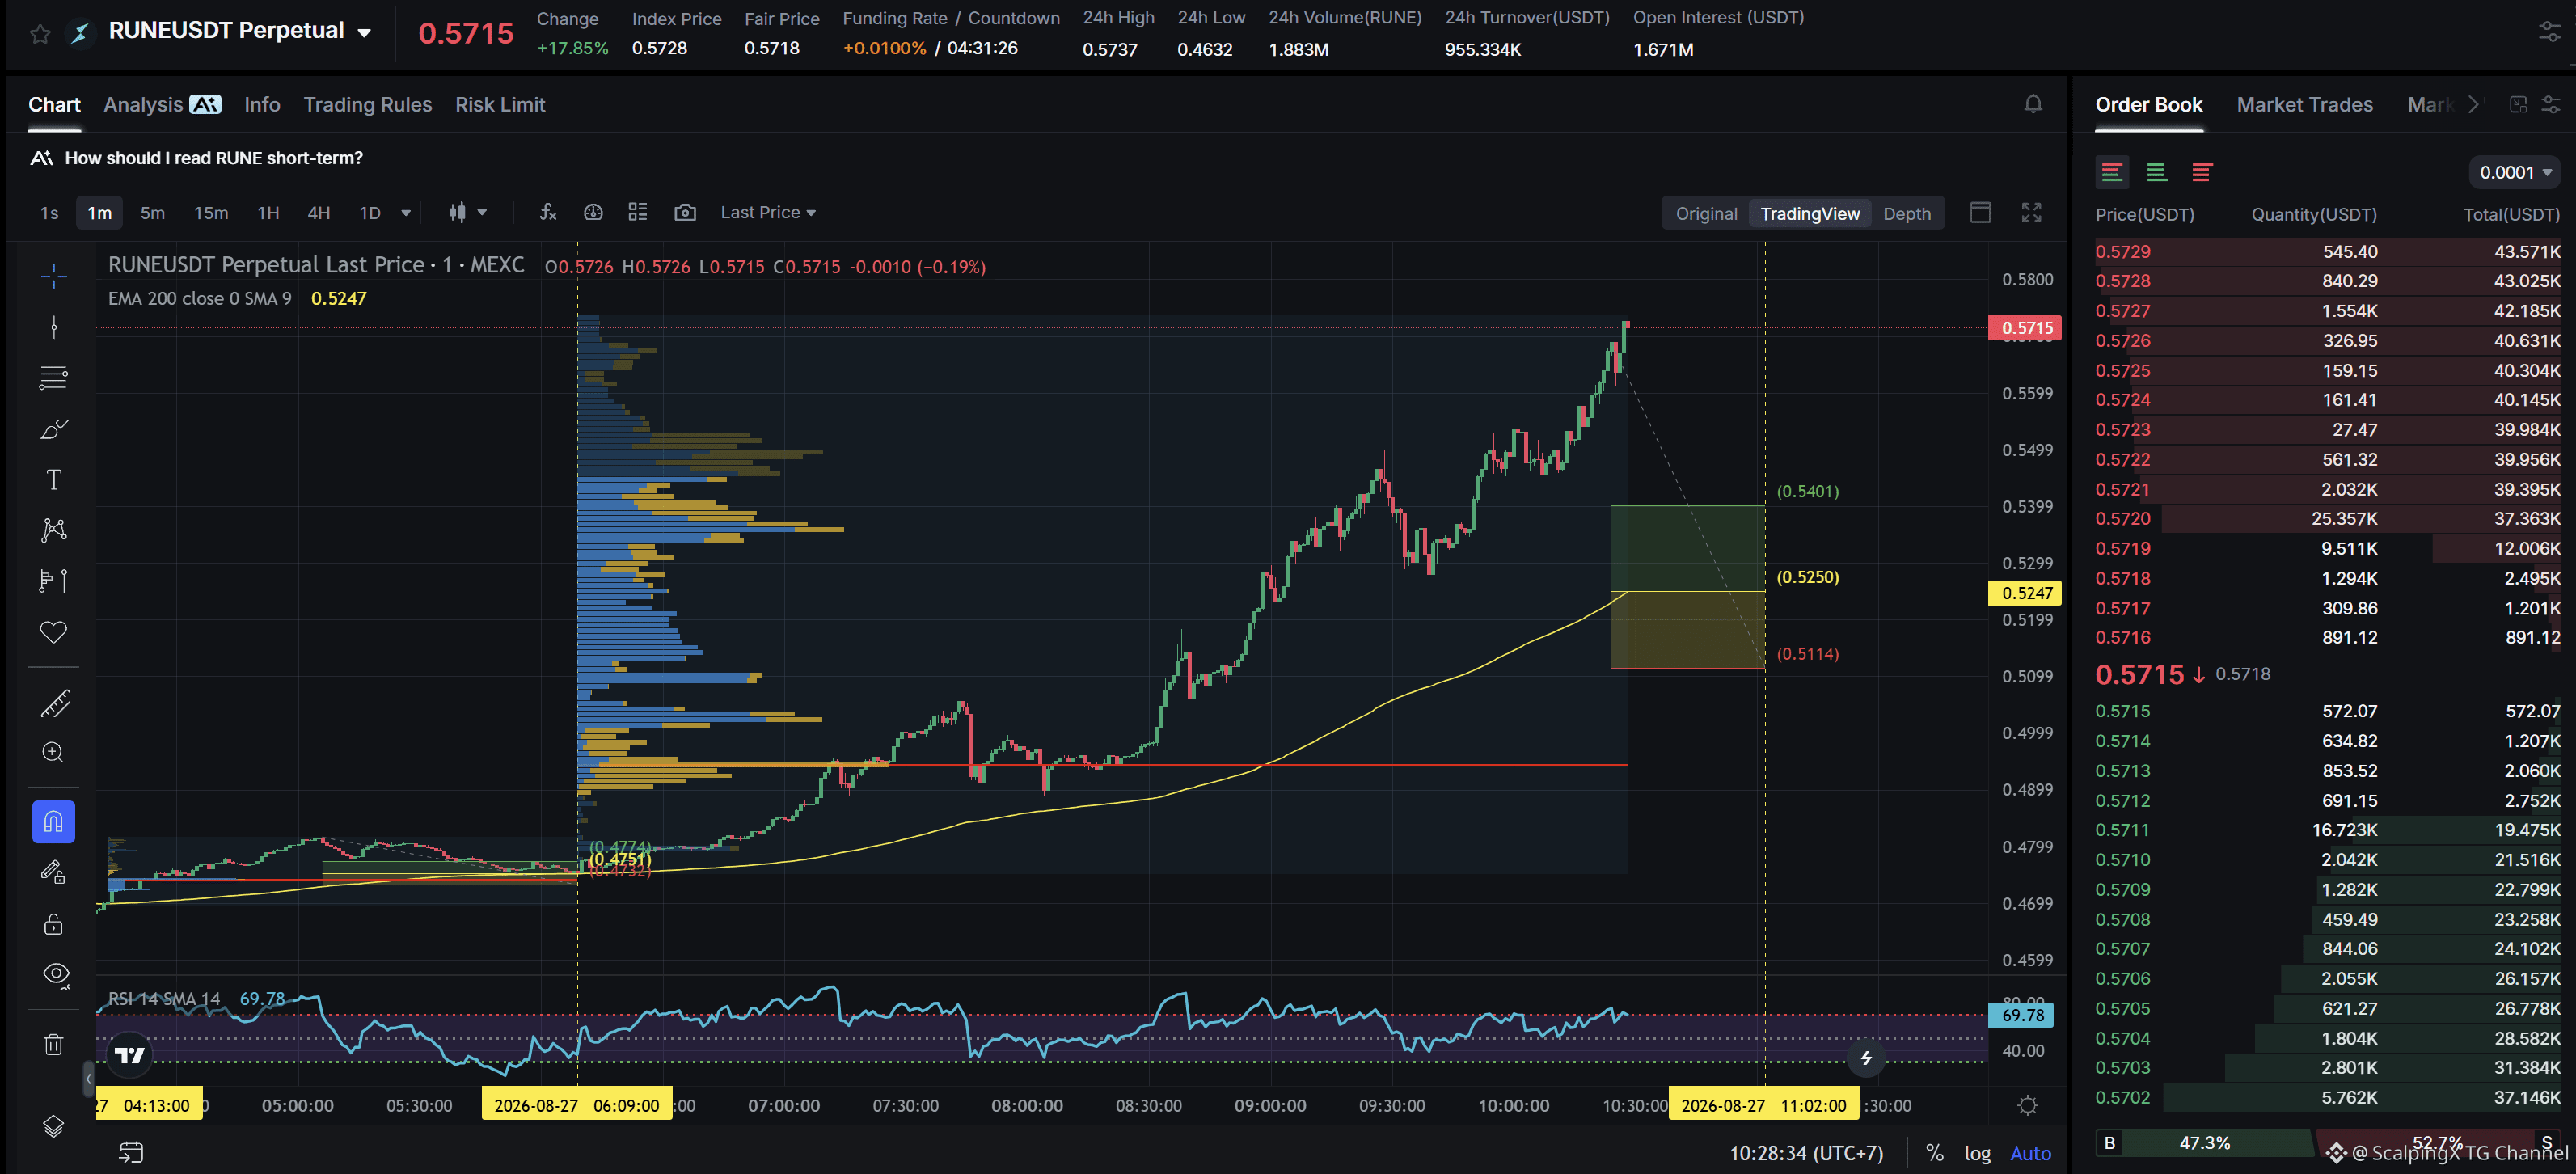Image resolution: width=2576 pixels, height=1174 pixels.
Task: Open 'How should I read RUNE short-term?' prompt
Action: click(213, 158)
